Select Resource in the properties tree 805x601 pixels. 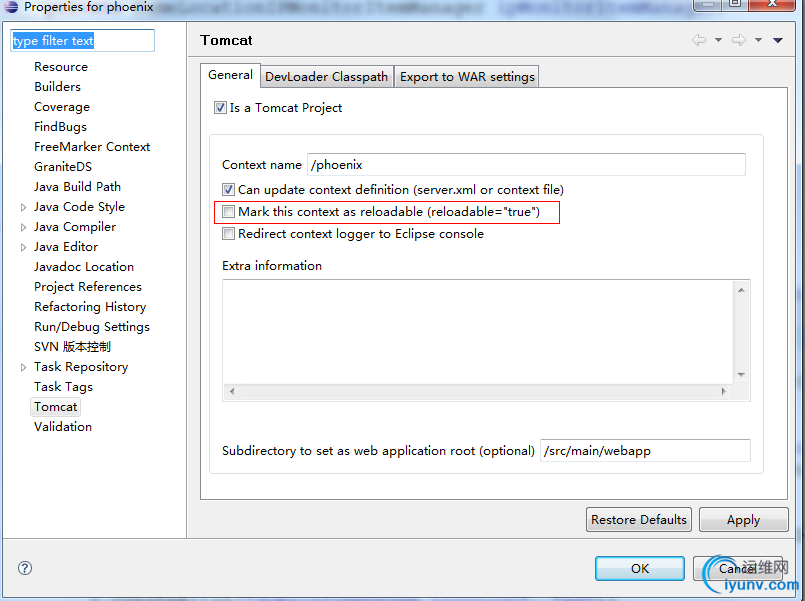(61, 67)
